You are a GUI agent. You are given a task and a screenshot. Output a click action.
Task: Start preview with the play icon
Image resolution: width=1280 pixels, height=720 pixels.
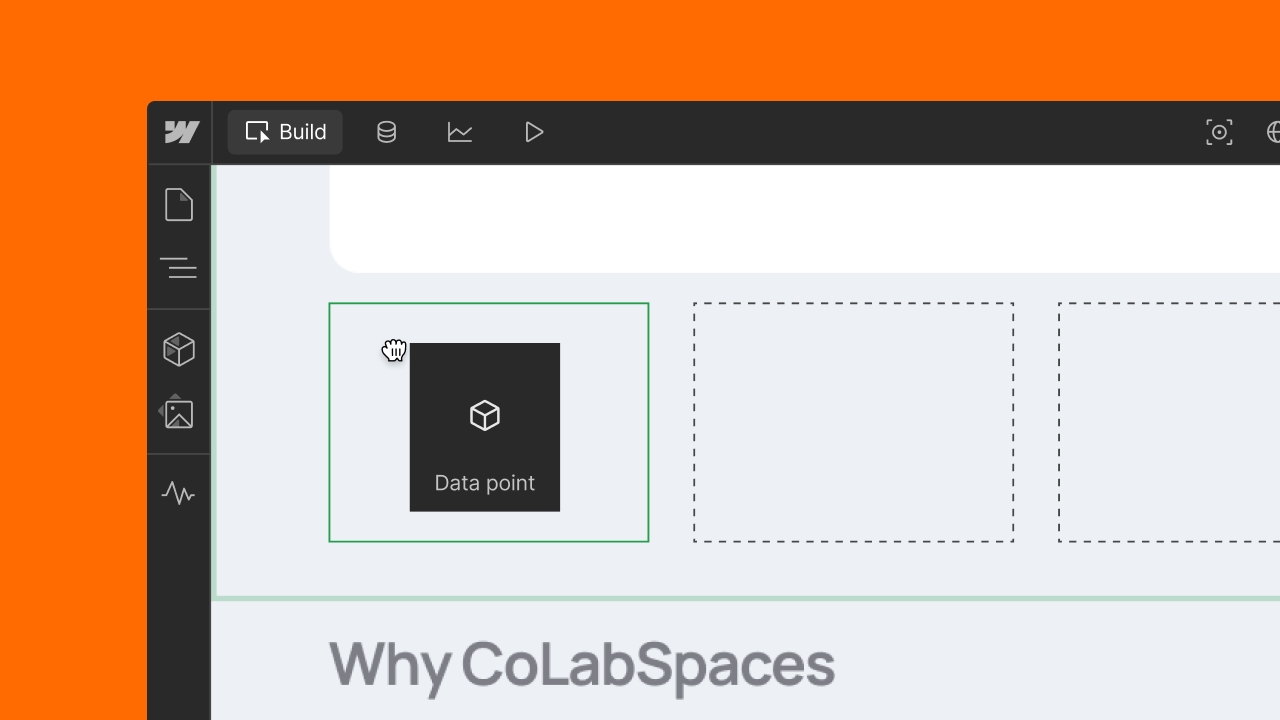[x=534, y=131]
